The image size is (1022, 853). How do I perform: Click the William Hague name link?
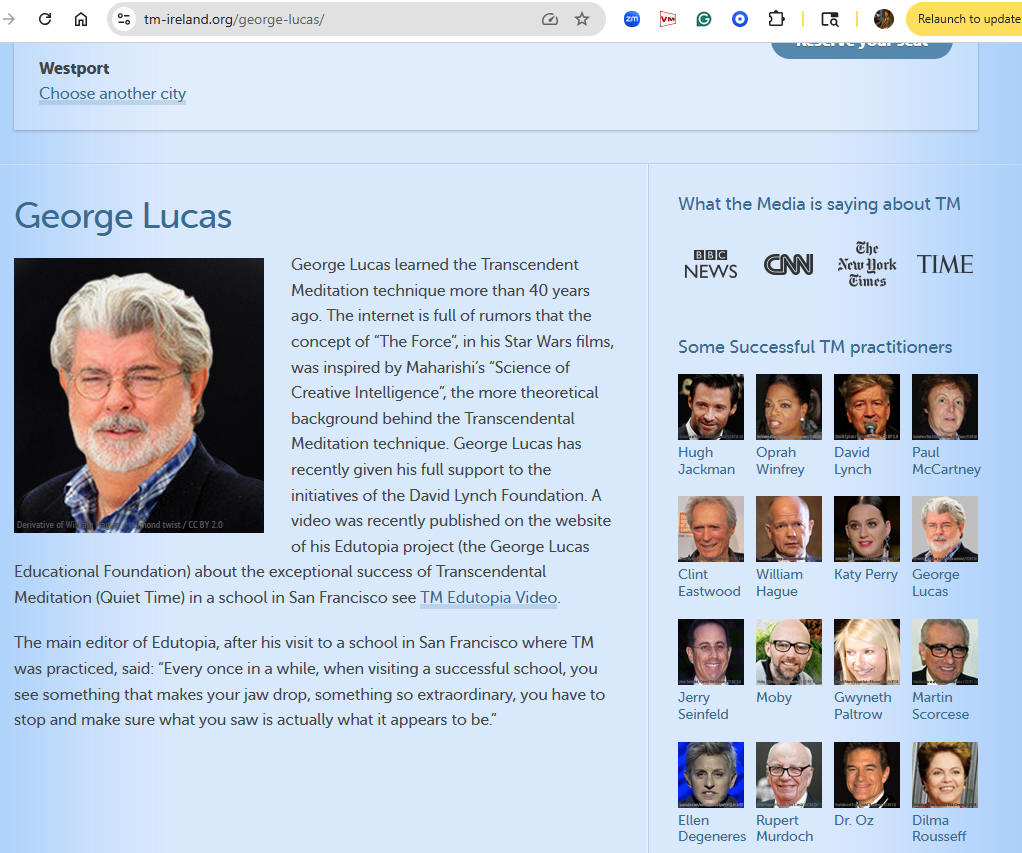coord(780,583)
